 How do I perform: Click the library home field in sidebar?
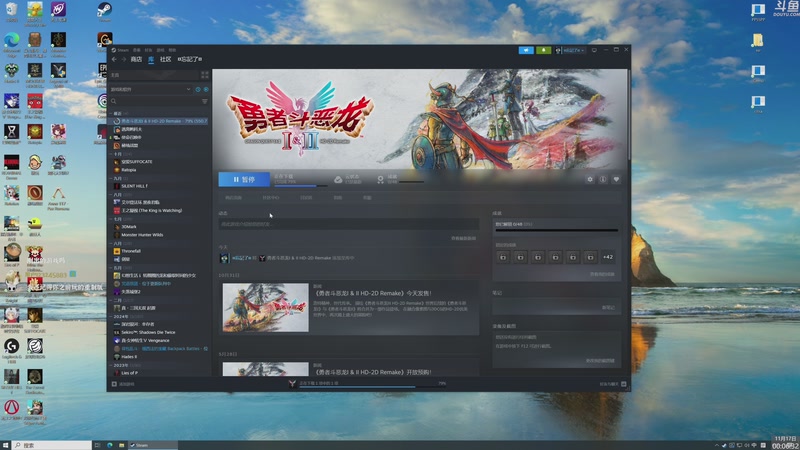(154, 75)
